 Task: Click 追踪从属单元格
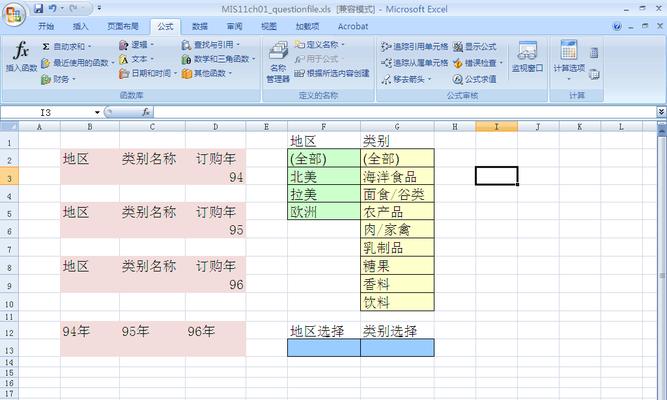pyautogui.click(x=415, y=63)
